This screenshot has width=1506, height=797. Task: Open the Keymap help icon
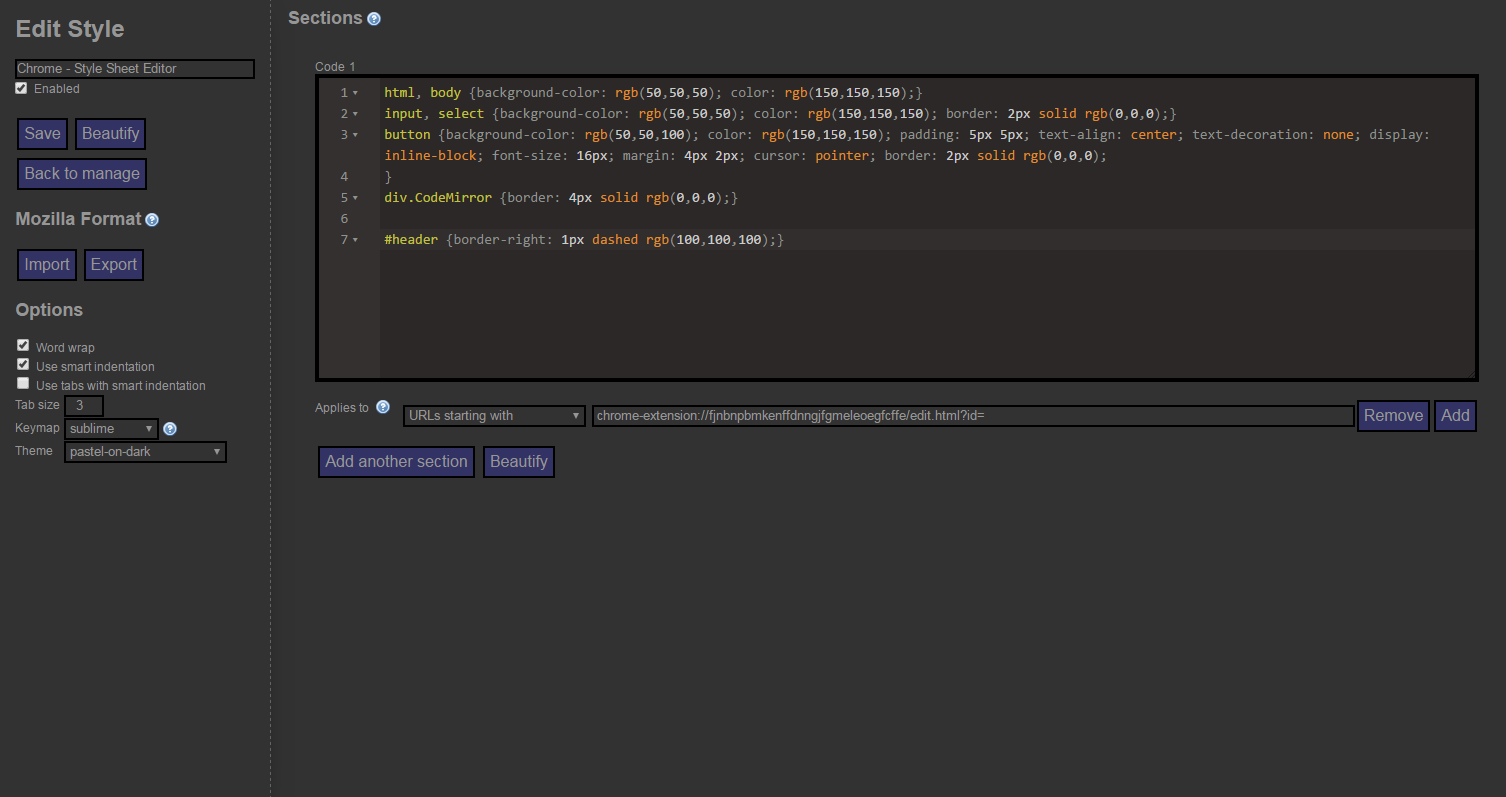pyautogui.click(x=170, y=428)
